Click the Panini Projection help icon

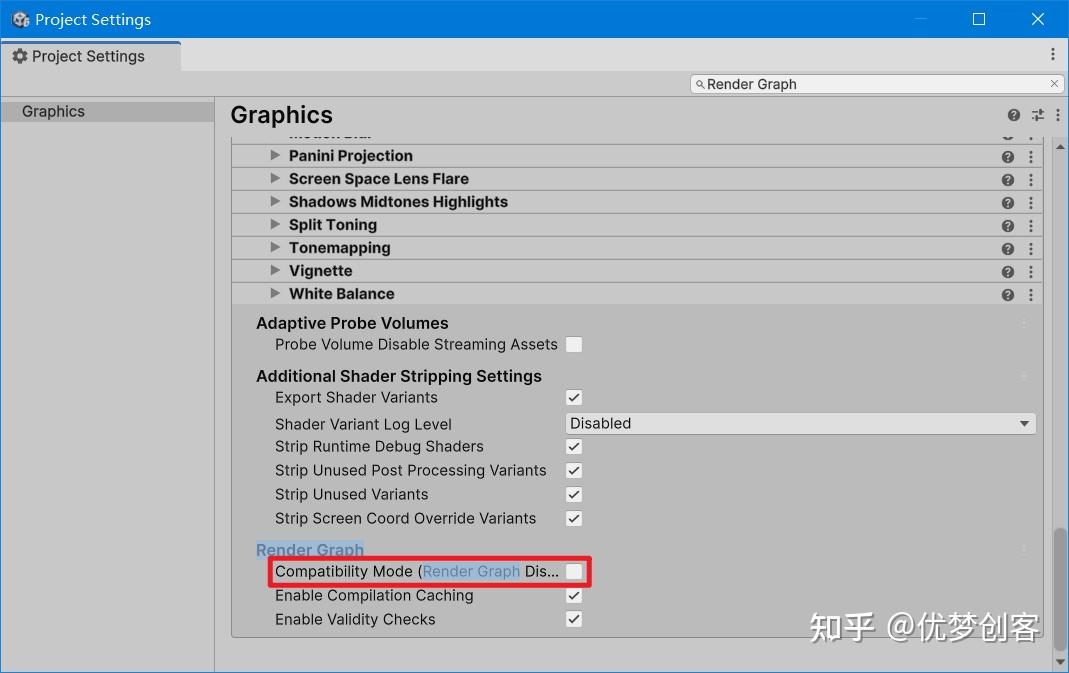pyautogui.click(x=1007, y=156)
